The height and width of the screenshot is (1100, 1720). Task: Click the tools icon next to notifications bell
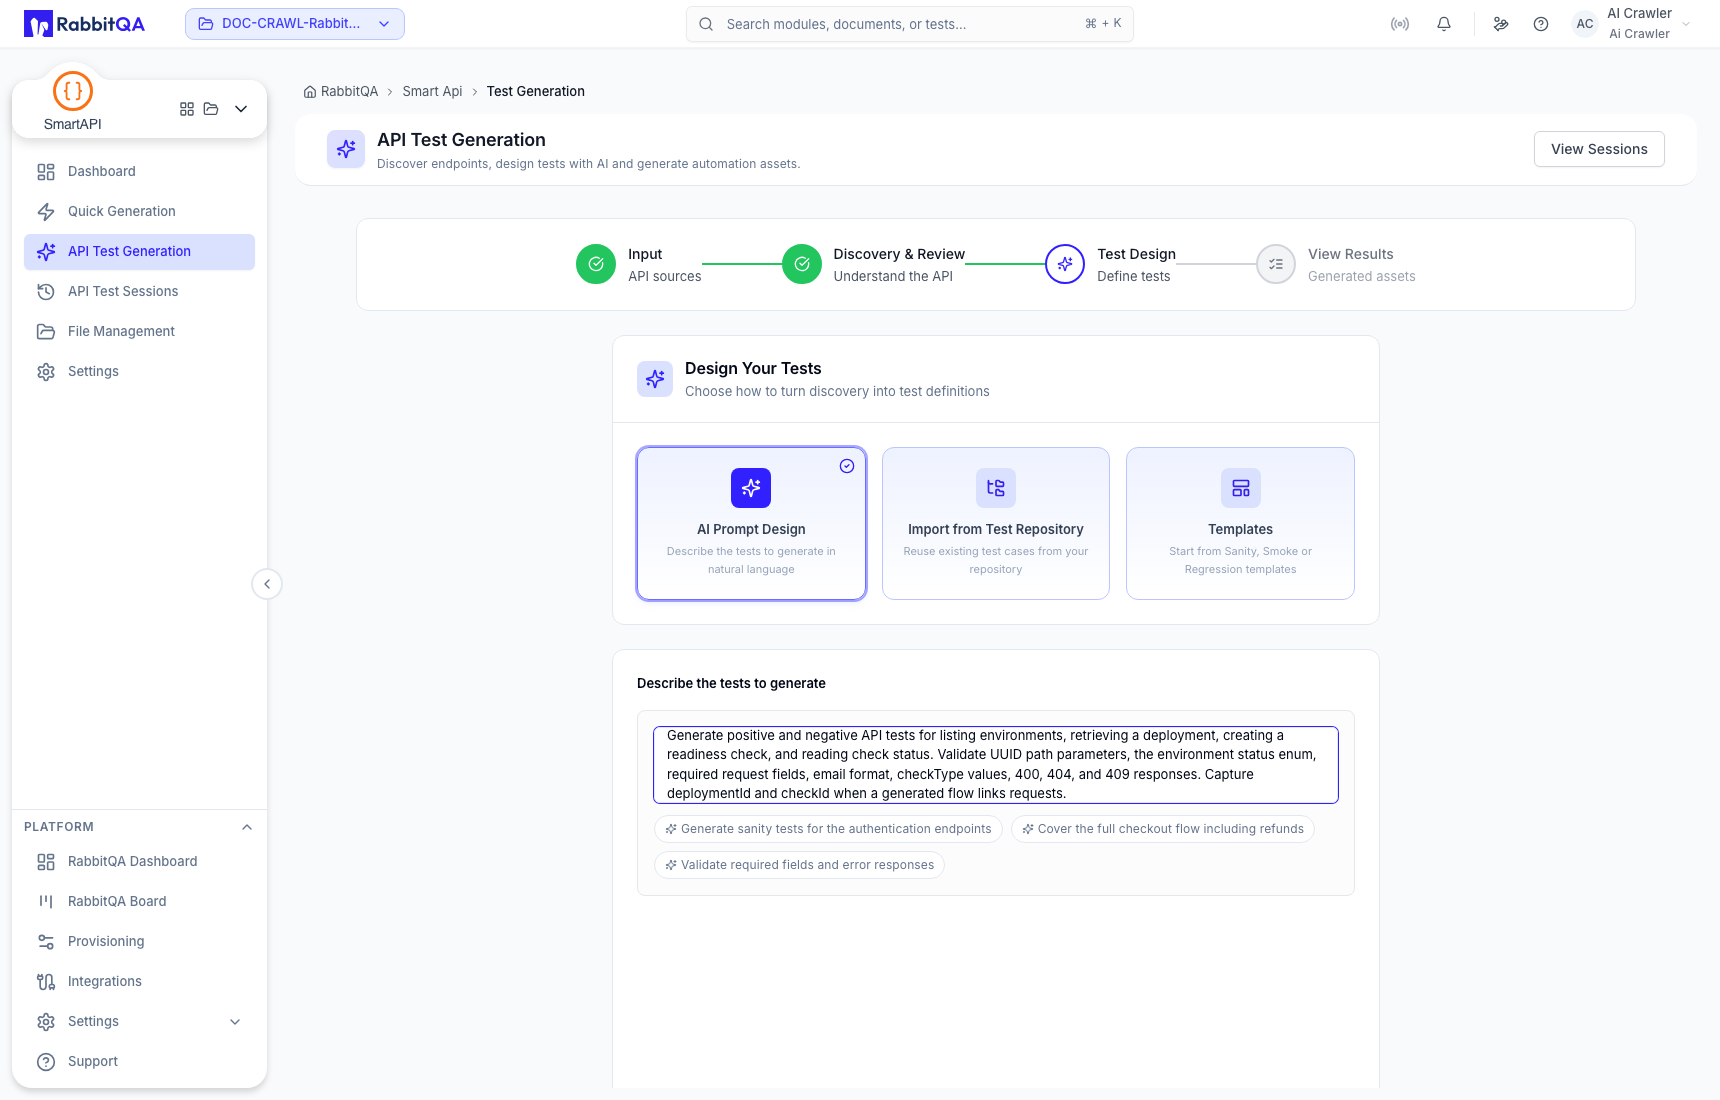[1501, 24]
